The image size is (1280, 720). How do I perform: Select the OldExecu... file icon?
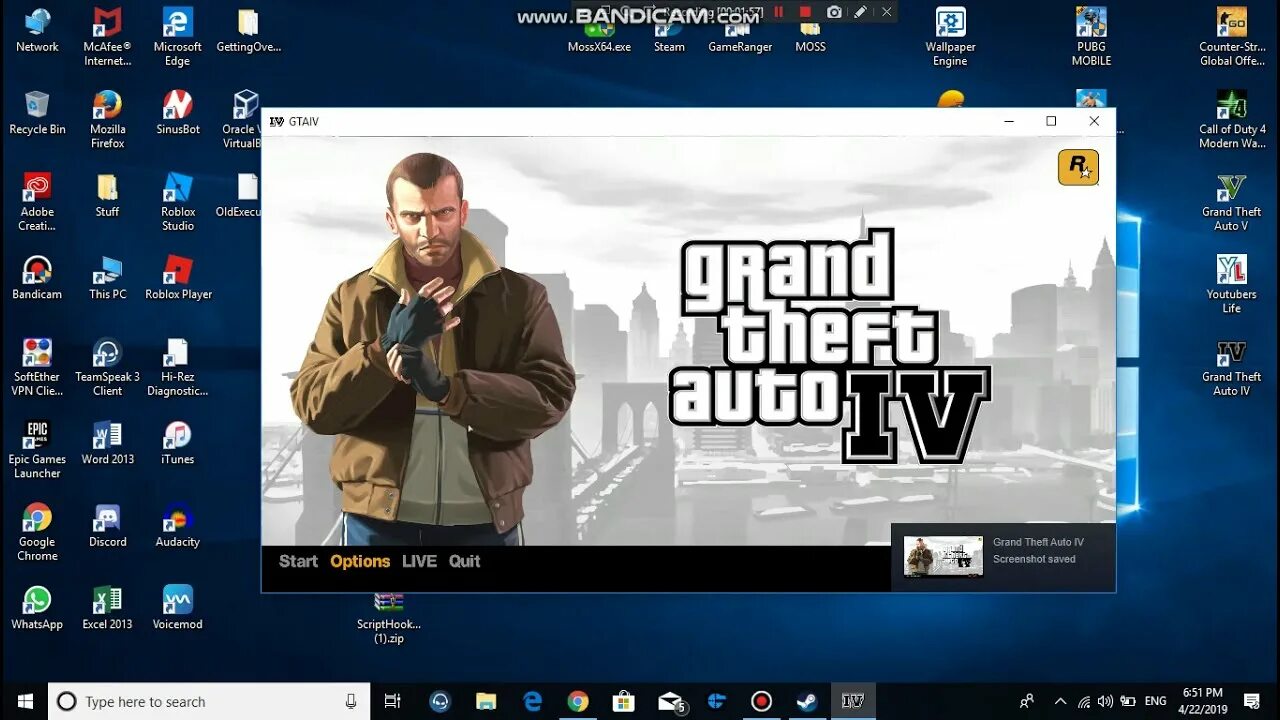[240, 195]
